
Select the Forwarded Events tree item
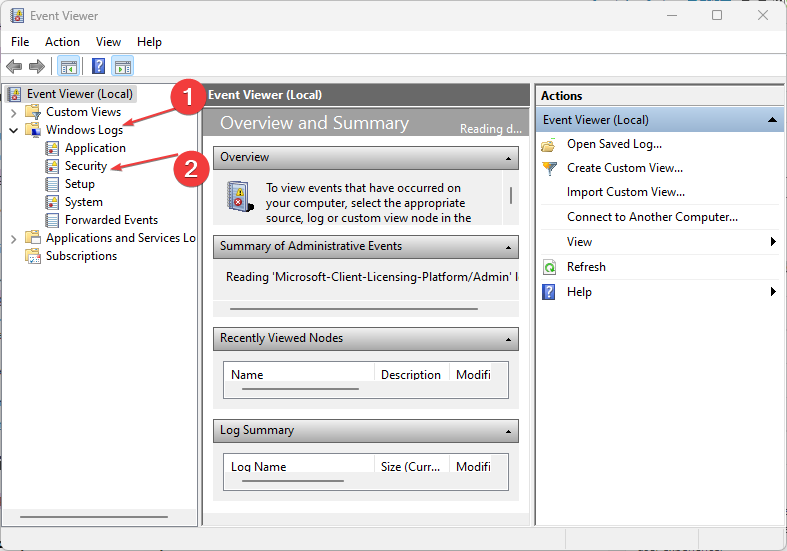pos(111,220)
